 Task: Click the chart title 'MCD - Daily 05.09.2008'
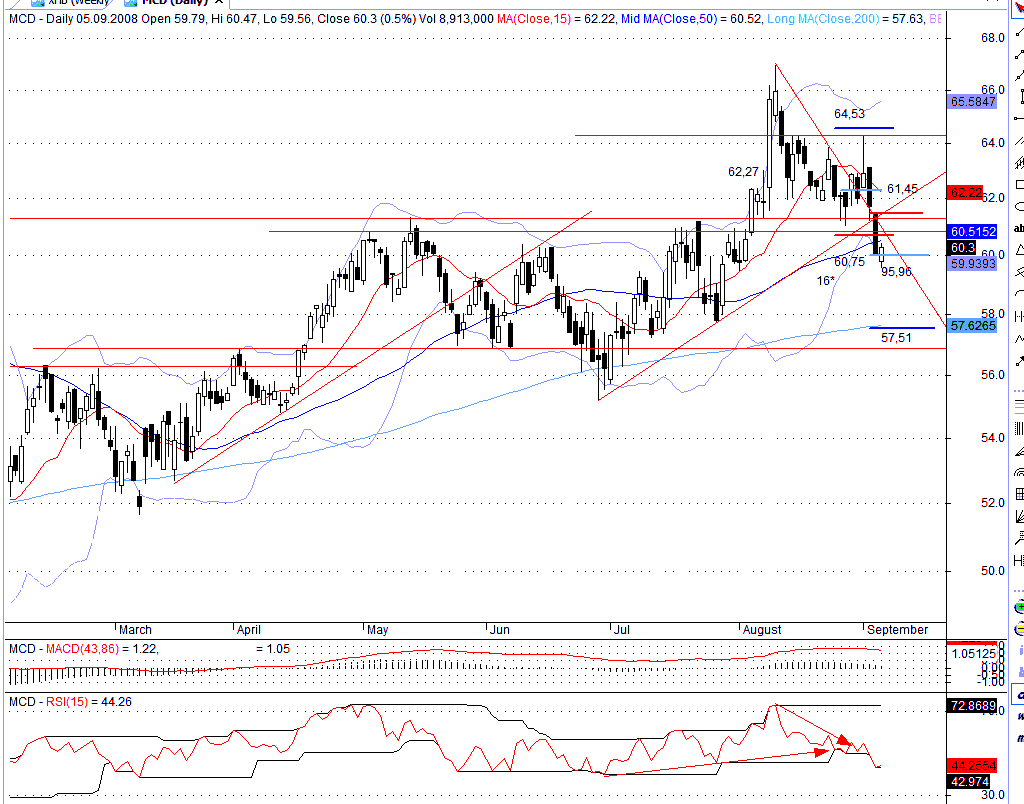pyautogui.click(x=74, y=19)
